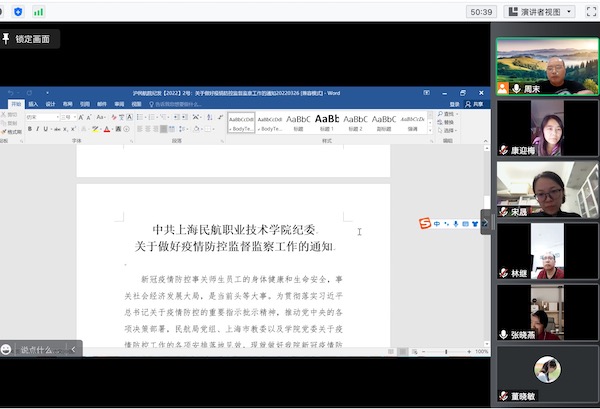Click the sort icon in paragraph group
Image resolution: width=600 pixels, height=409 pixels.
pos(209,117)
